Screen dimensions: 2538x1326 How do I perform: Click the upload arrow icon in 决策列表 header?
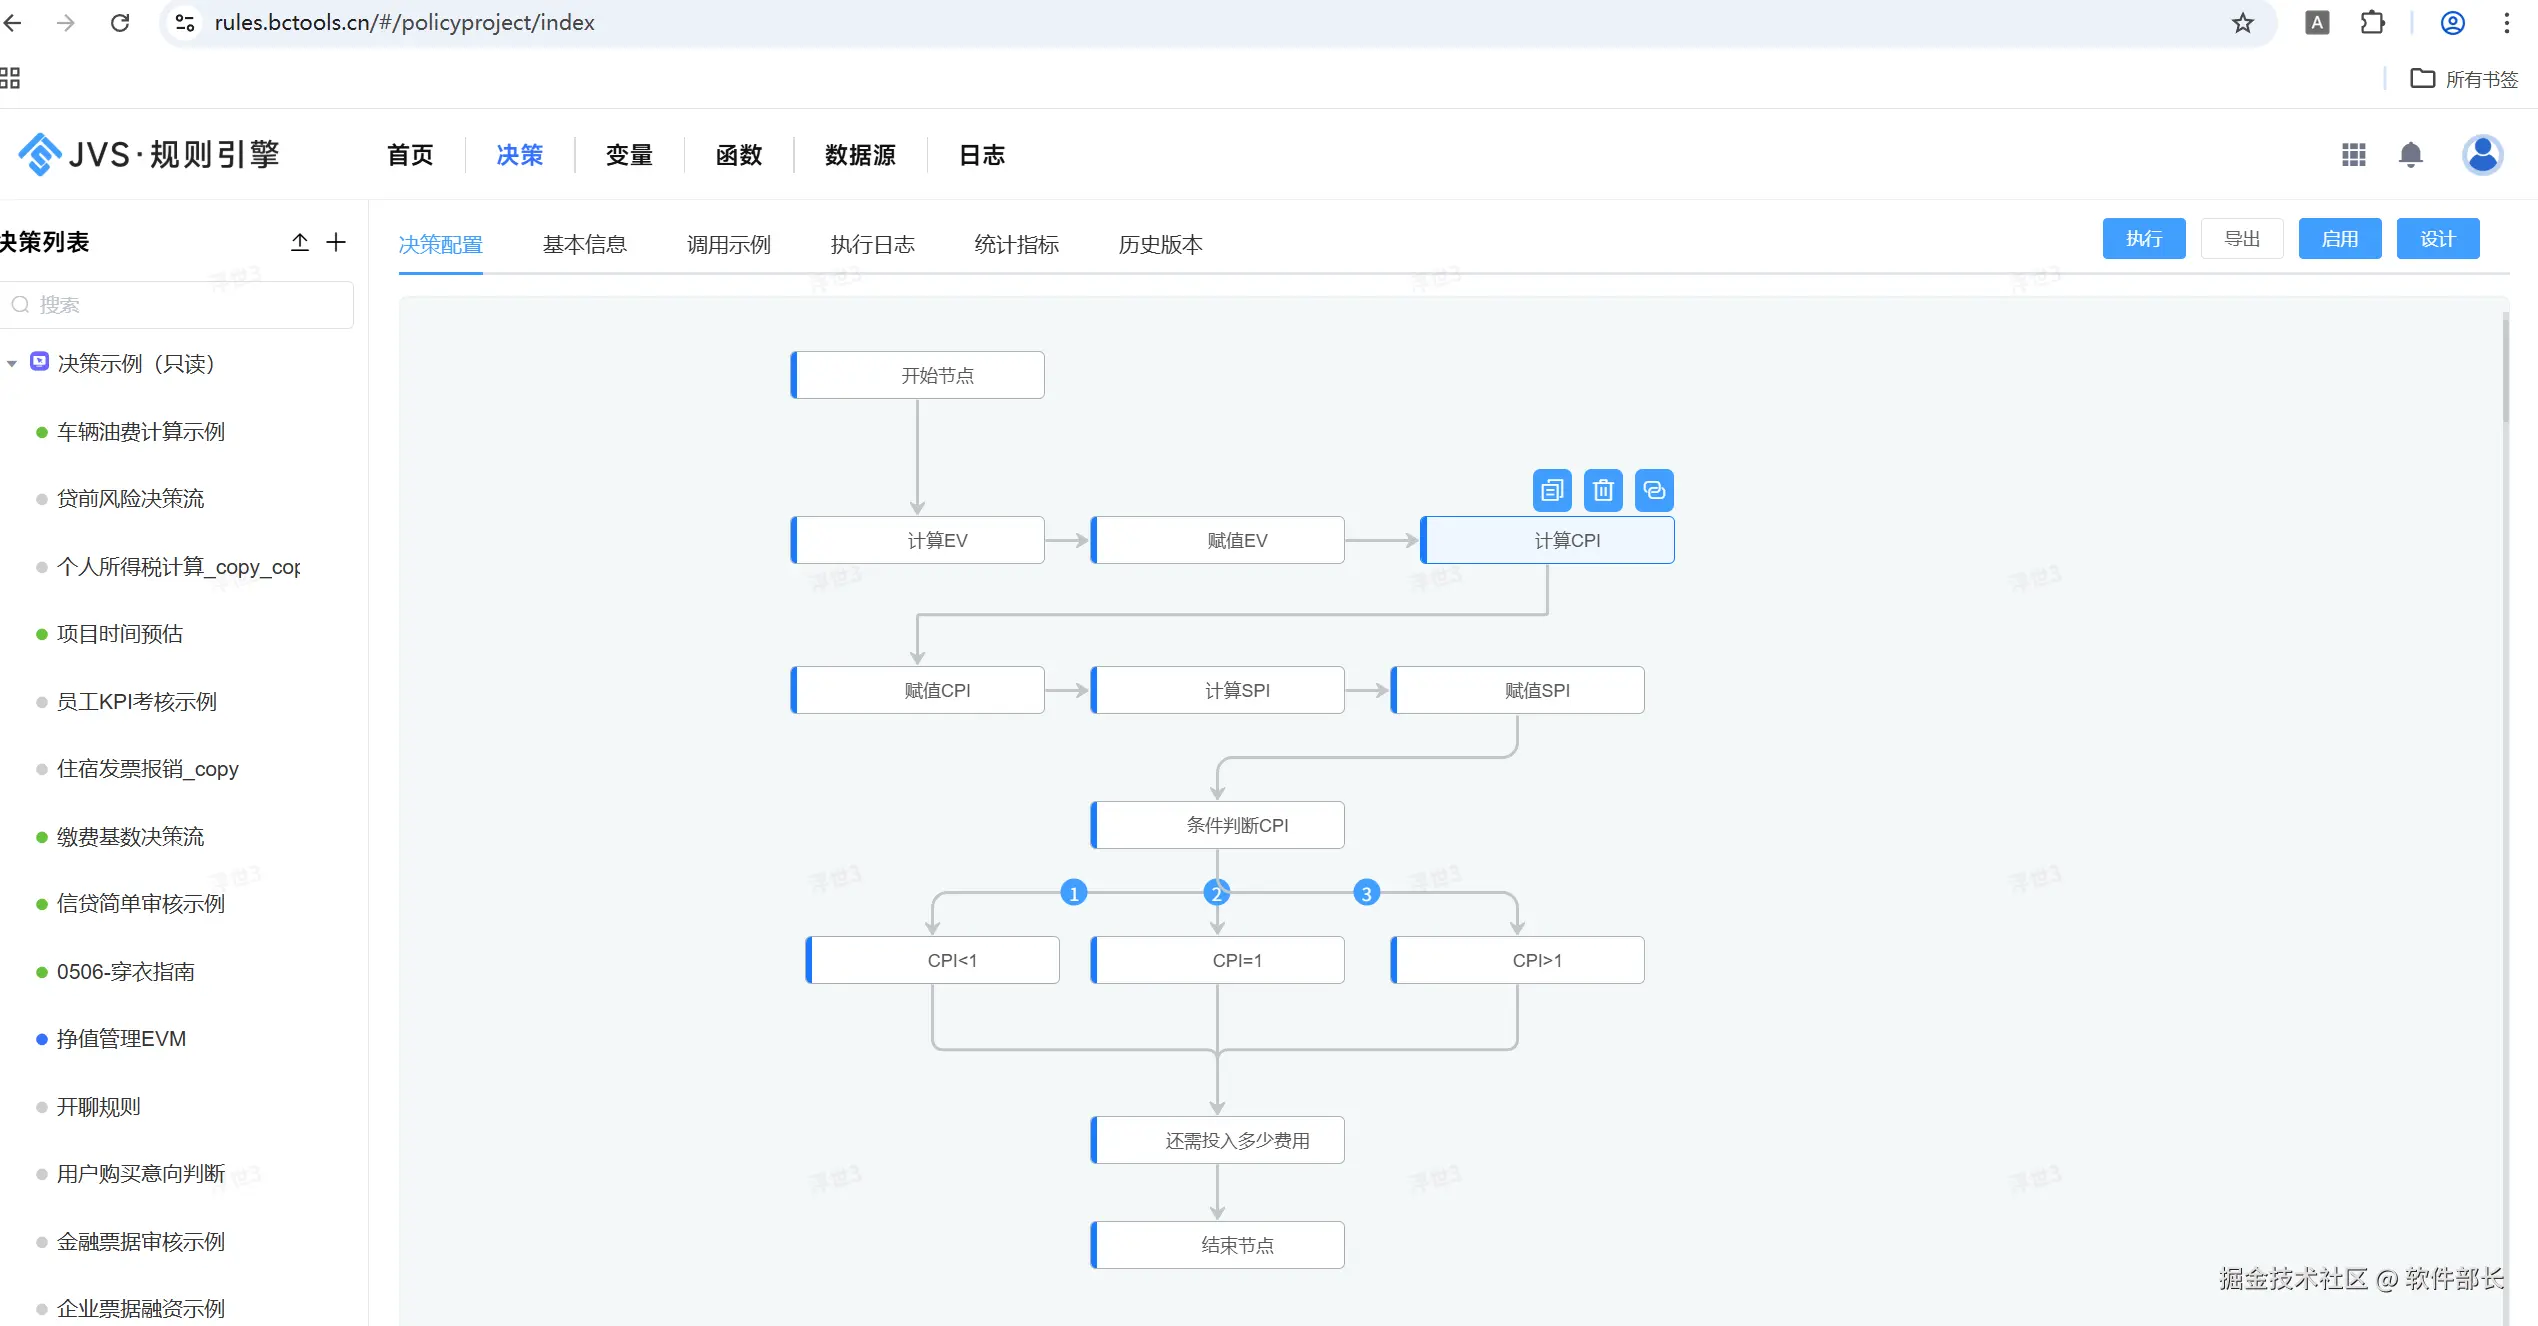[x=300, y=242]
